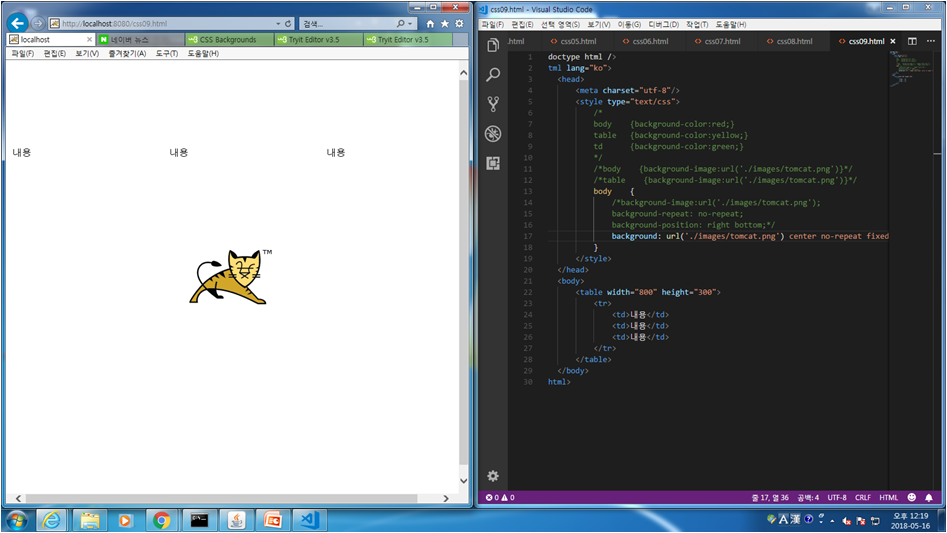
Task: Select the 네이버 뉴스 browser tab
Action: coord(140,39)
